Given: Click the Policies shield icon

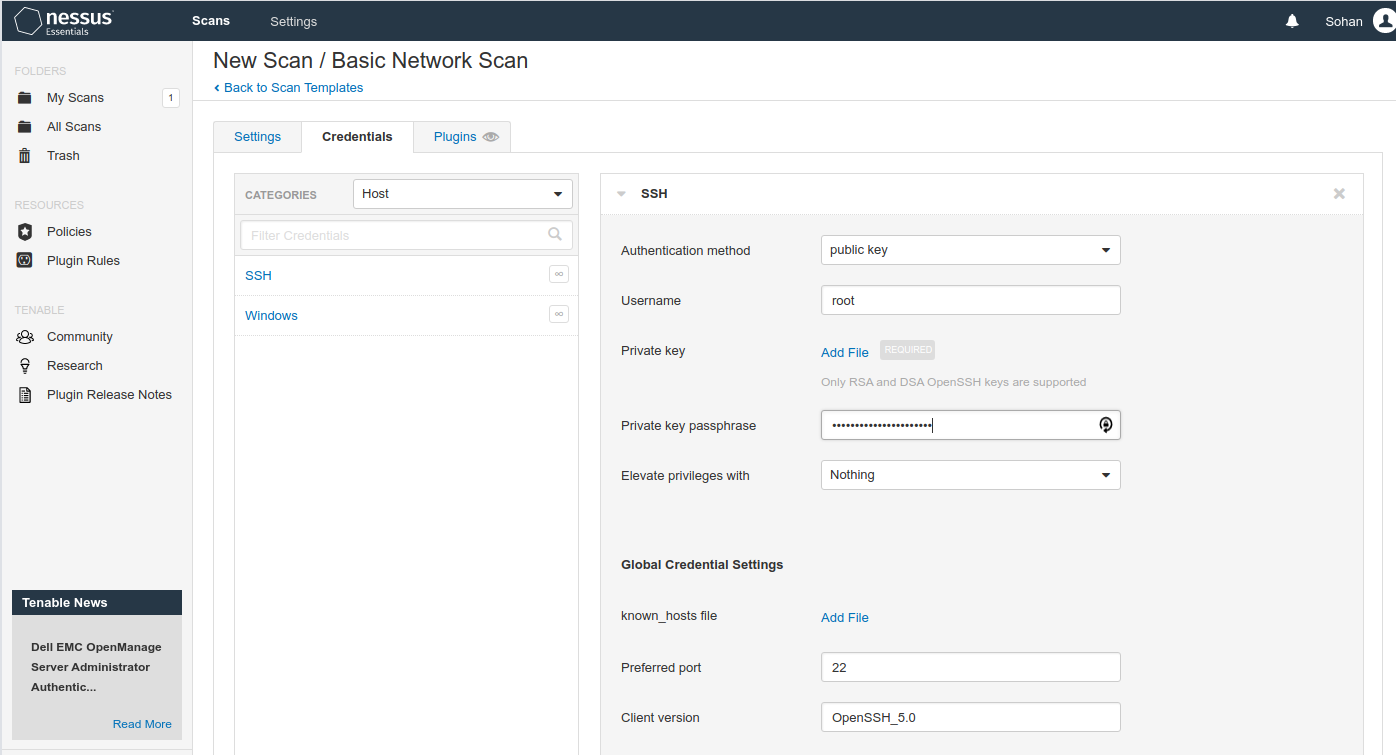Looking at the screenshot, I should coord(25,232).
